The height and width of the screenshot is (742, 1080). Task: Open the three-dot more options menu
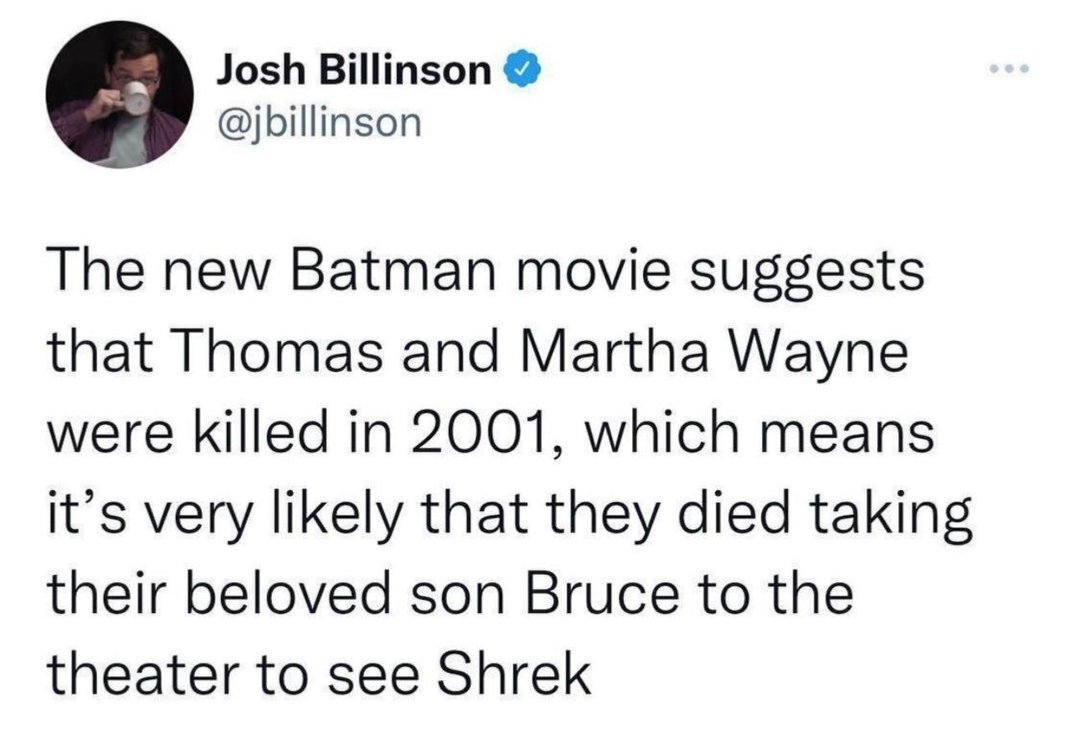tap(1010, 71)
